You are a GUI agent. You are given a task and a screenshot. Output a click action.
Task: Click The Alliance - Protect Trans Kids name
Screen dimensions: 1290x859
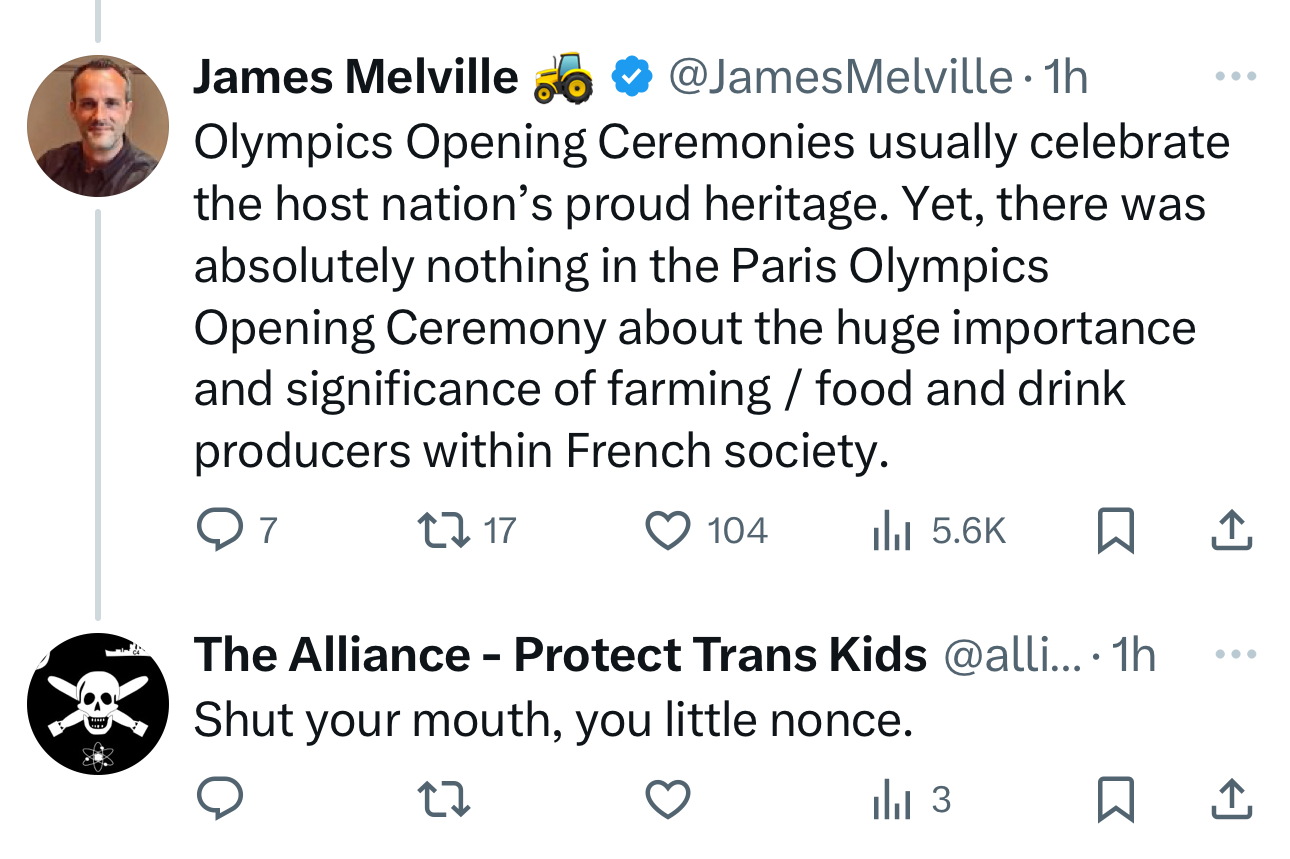point(560,655)
